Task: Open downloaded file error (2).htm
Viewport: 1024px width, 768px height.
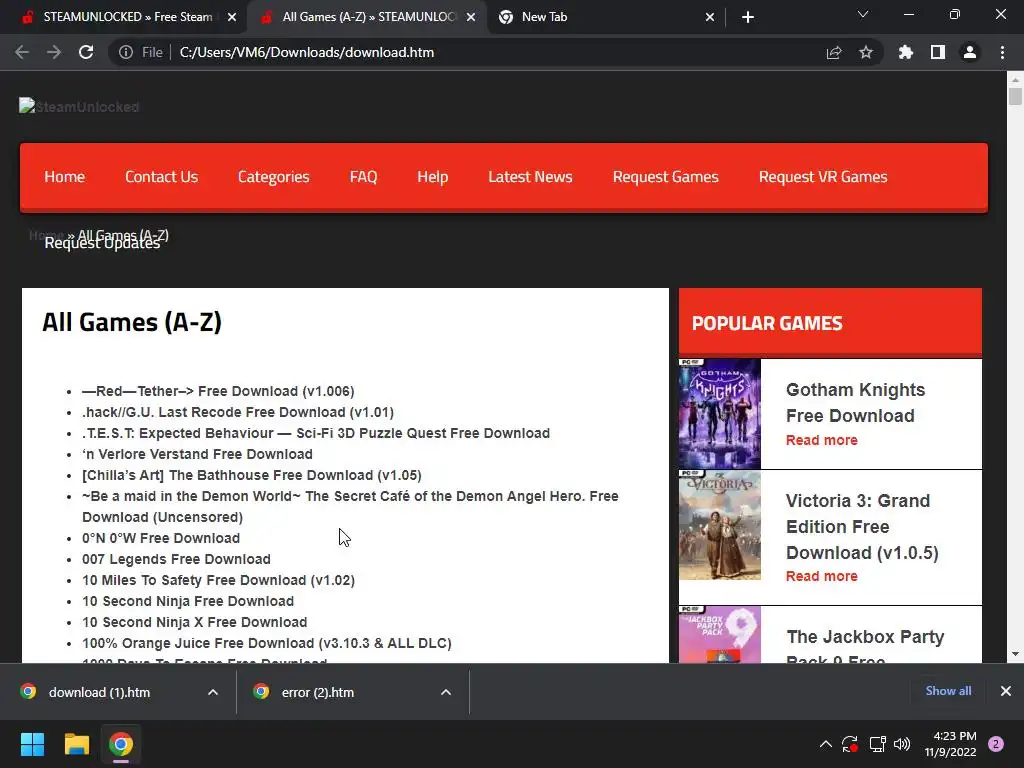Action: (x=317, y=692)
